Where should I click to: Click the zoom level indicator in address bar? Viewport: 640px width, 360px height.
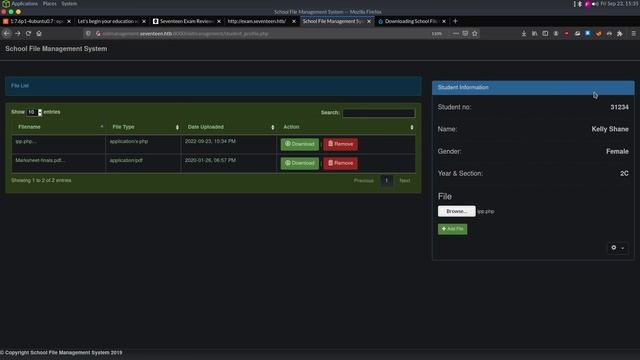pos(437,33)
